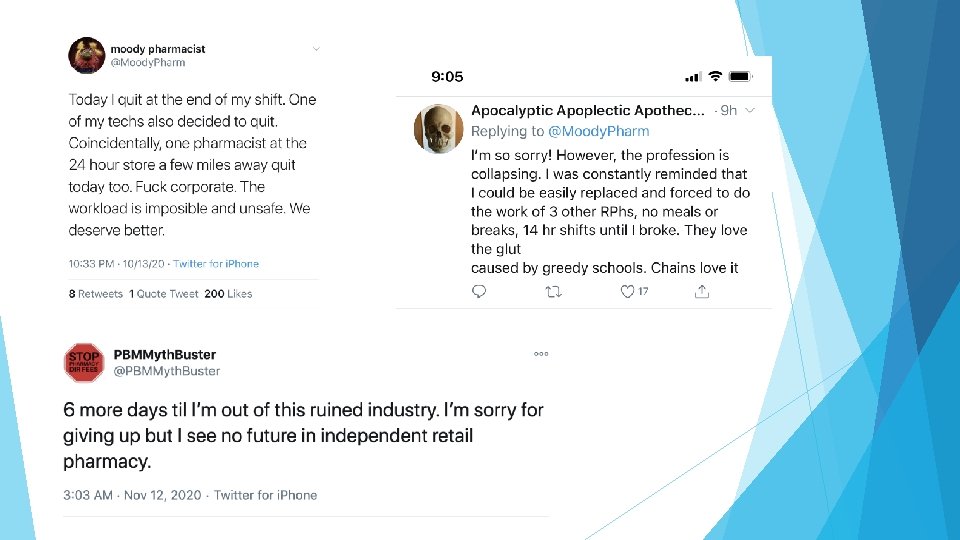Click the skull profile avatar
960x540 pixels.
(x=436, y=130)
